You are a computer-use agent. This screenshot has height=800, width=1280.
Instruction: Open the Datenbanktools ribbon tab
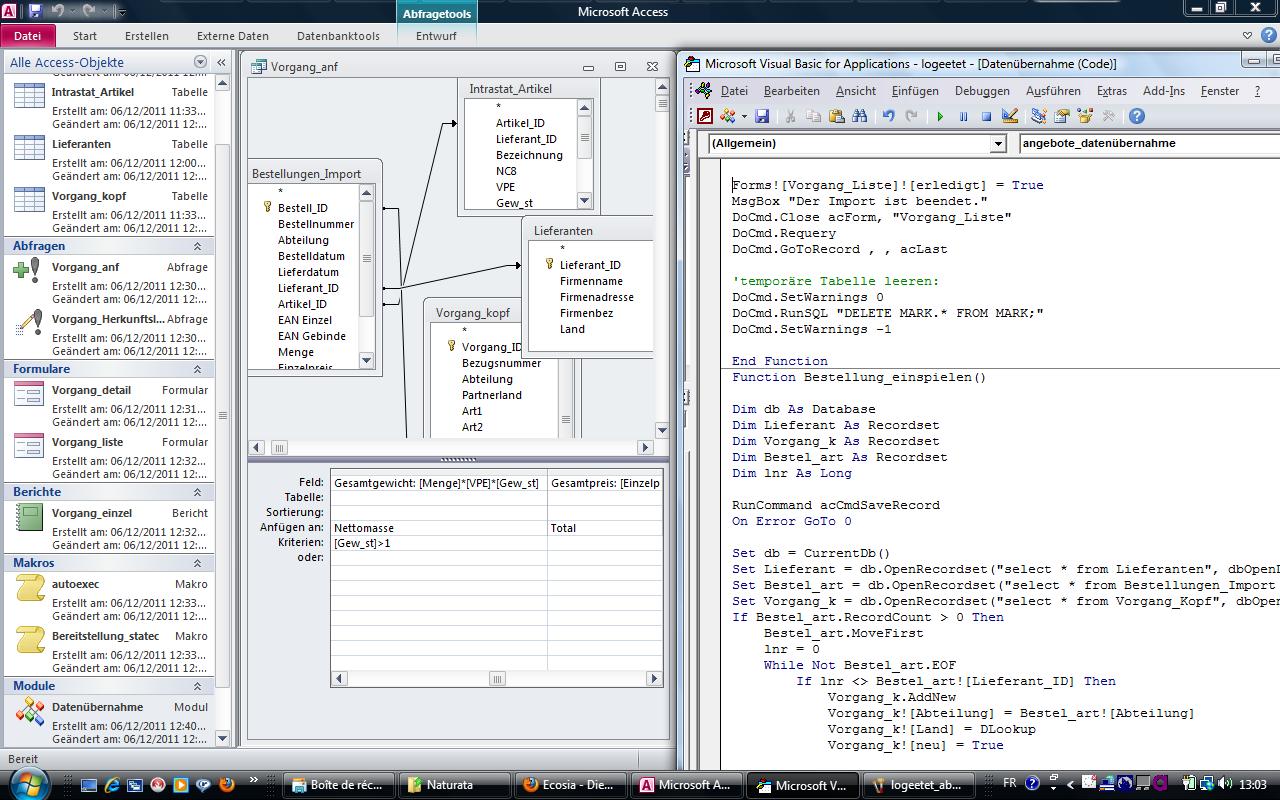coord(338,35)
